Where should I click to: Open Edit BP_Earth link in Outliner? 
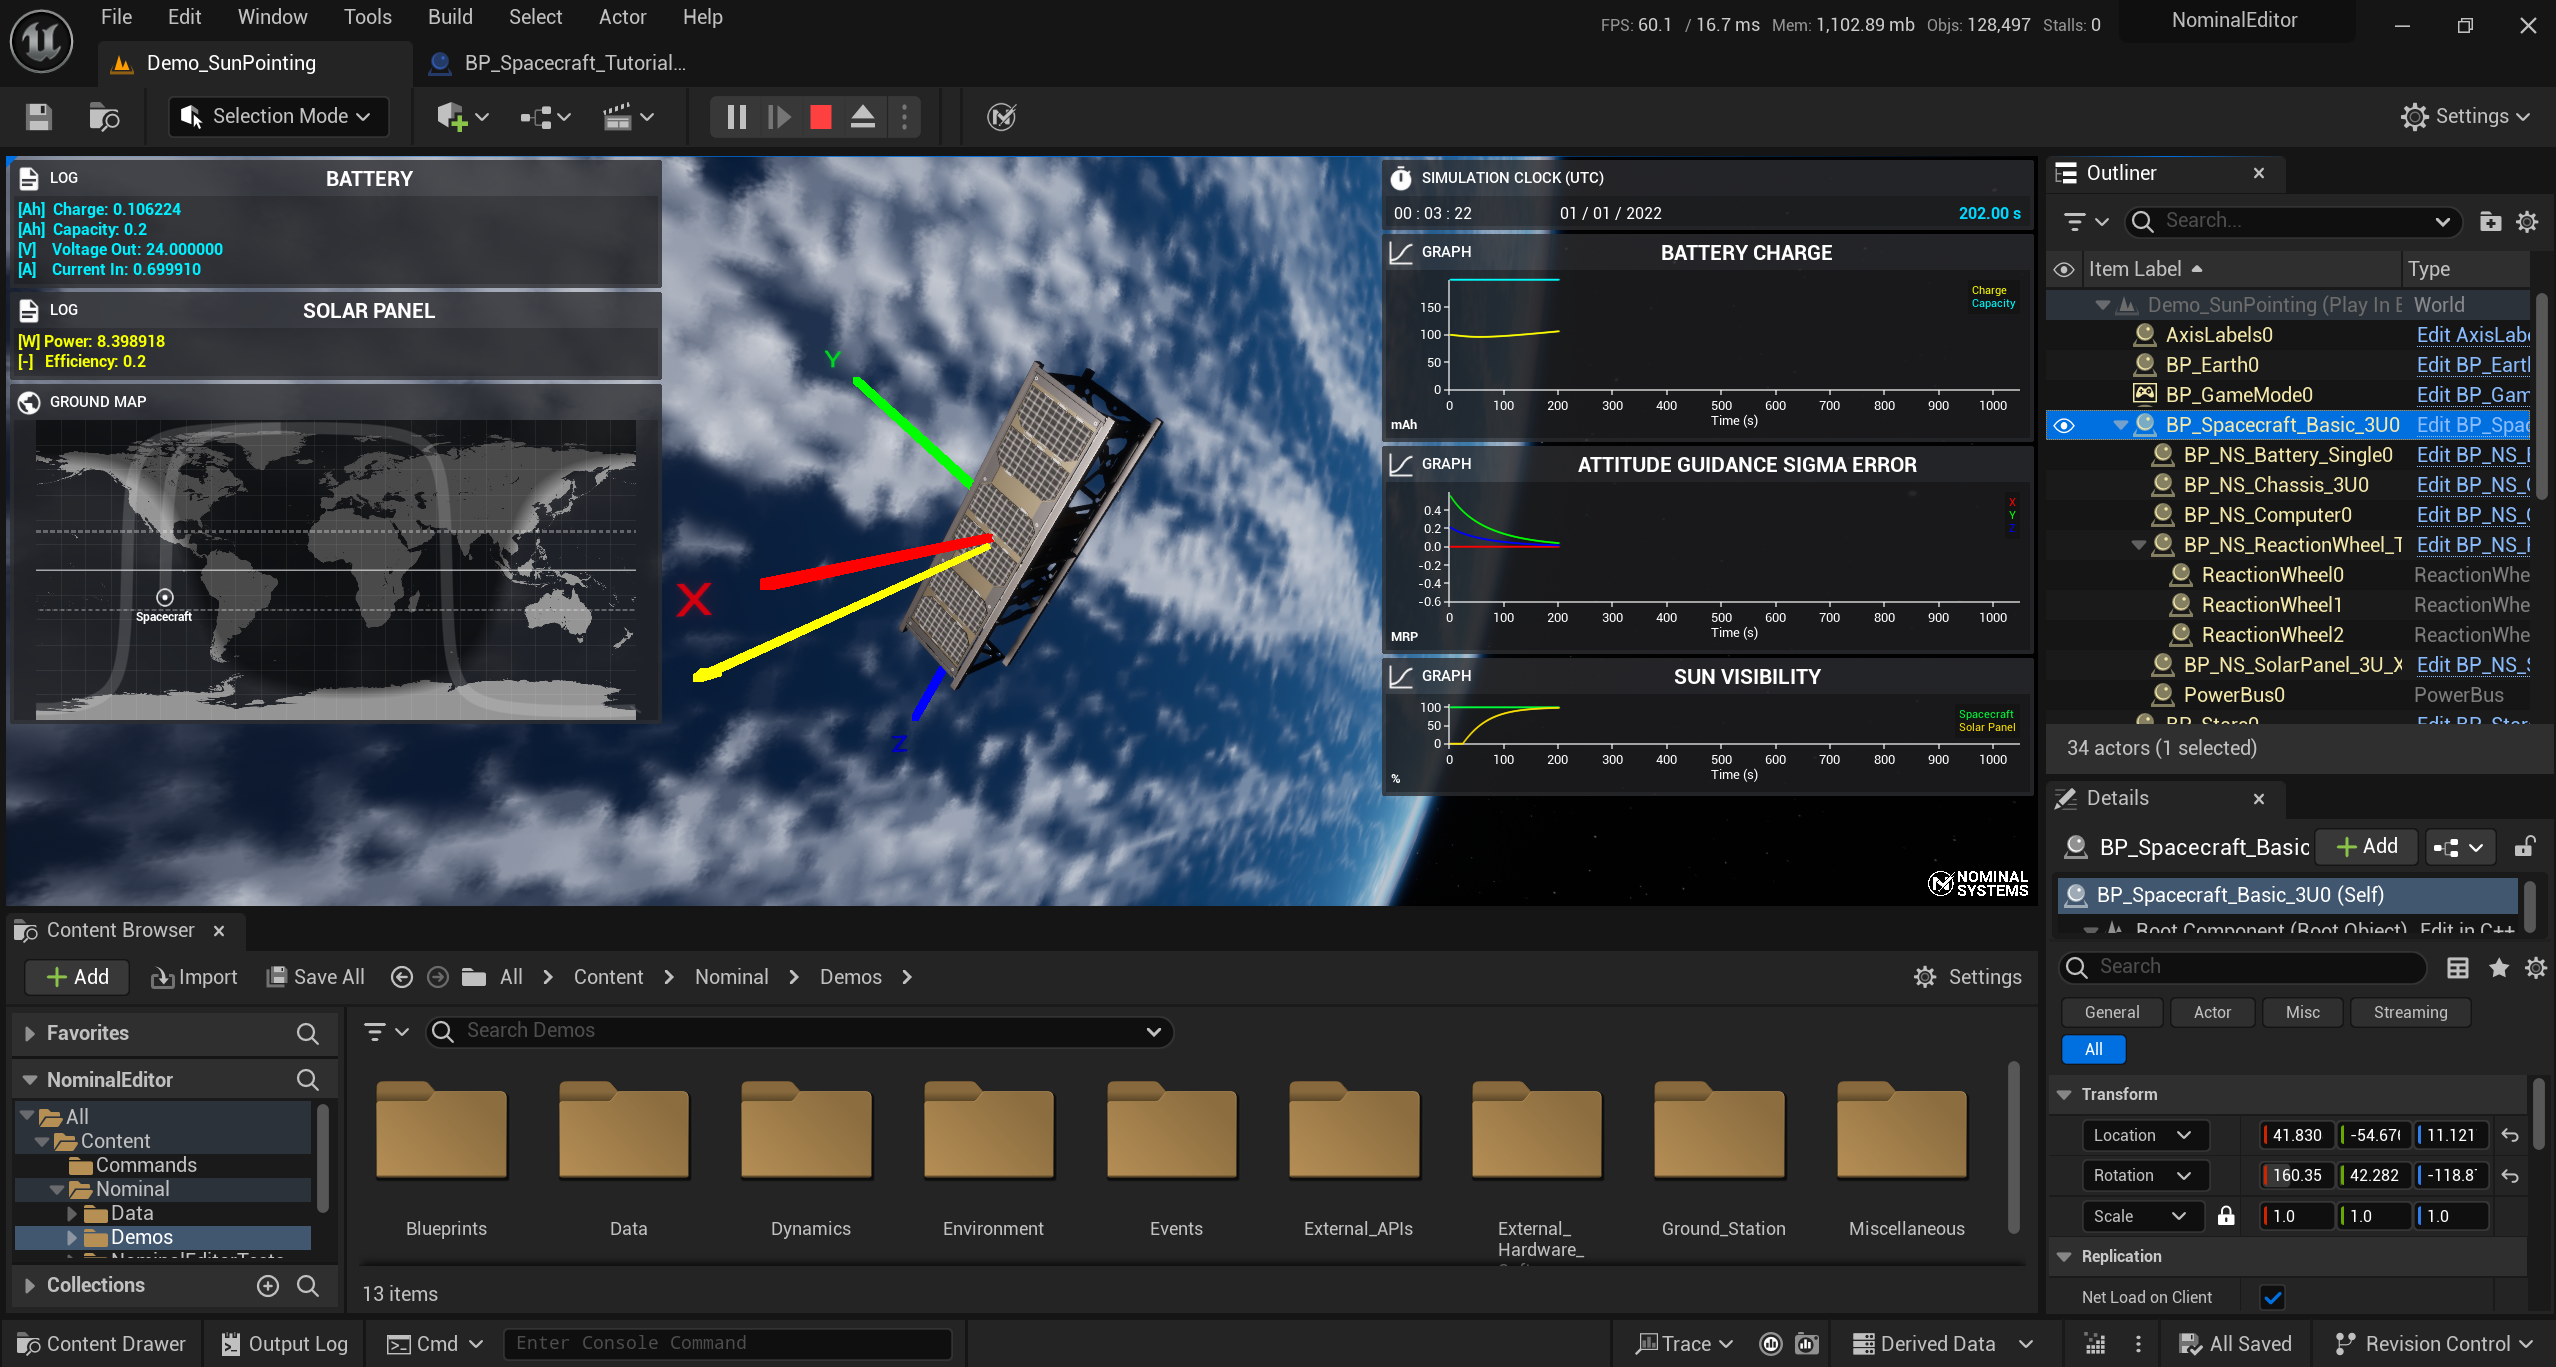click(2473, 365)
